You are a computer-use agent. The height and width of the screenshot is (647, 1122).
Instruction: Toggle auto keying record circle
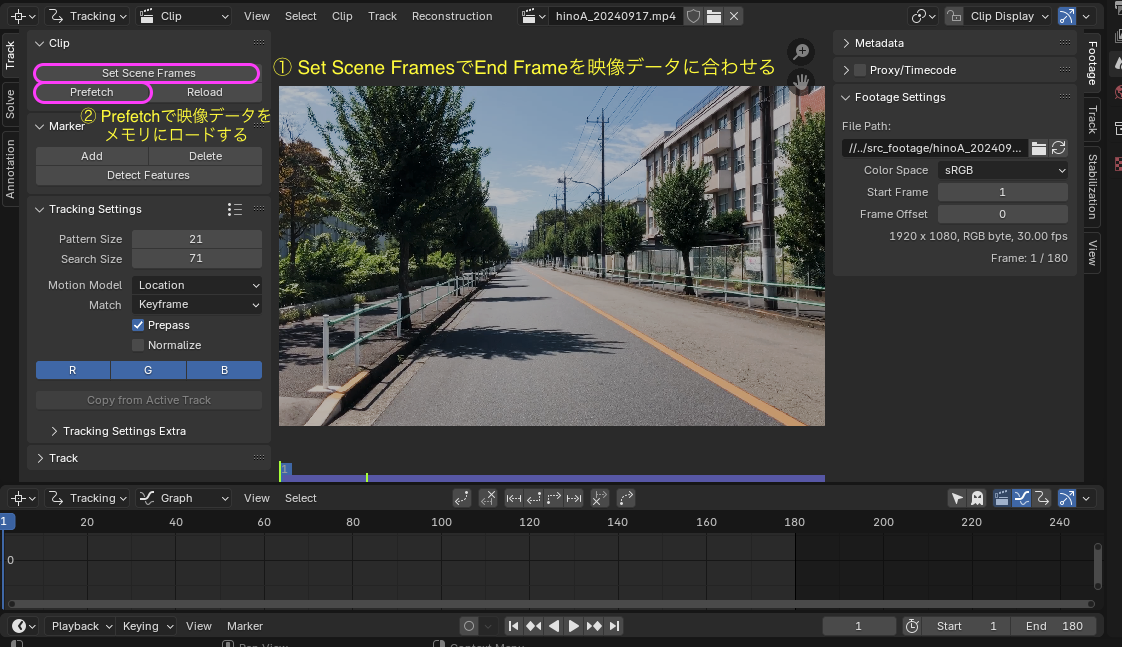pos(469,626)
